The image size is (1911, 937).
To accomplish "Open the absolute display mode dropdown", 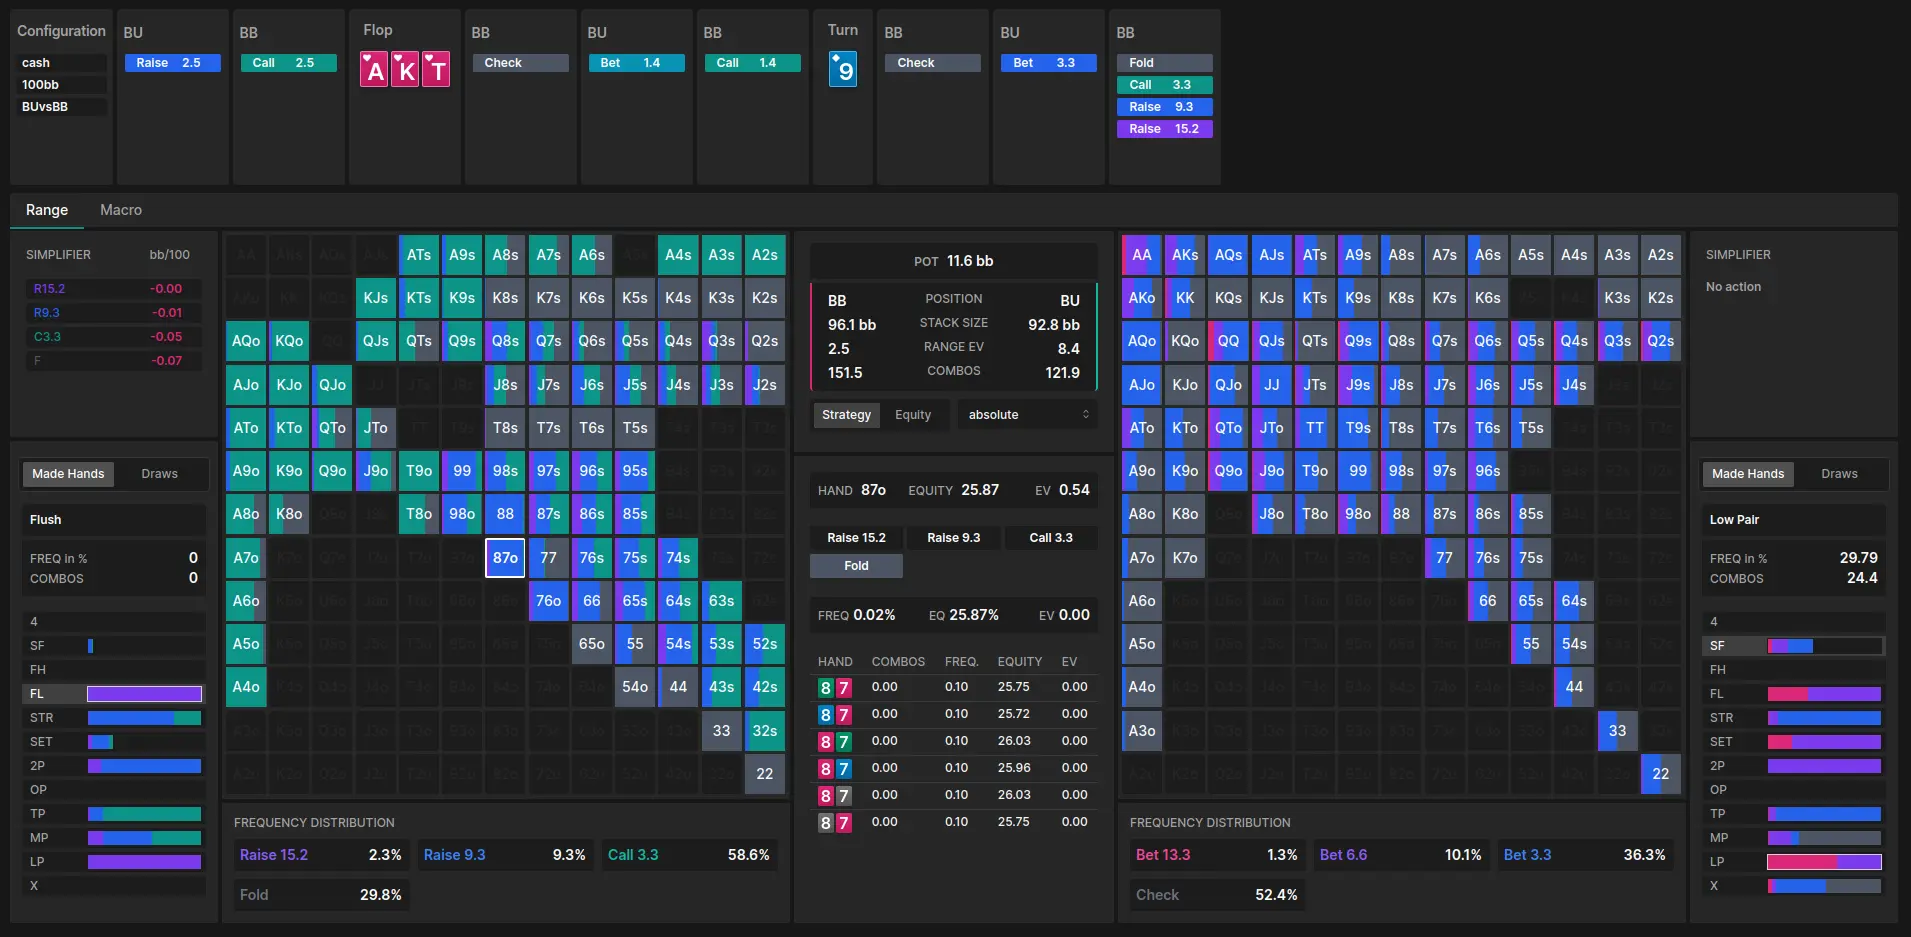I will coord(1026,414).
